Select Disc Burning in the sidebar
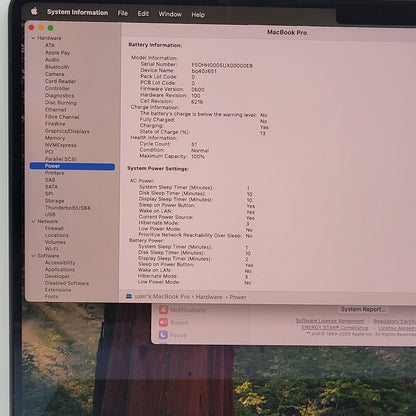 point(60,103)
